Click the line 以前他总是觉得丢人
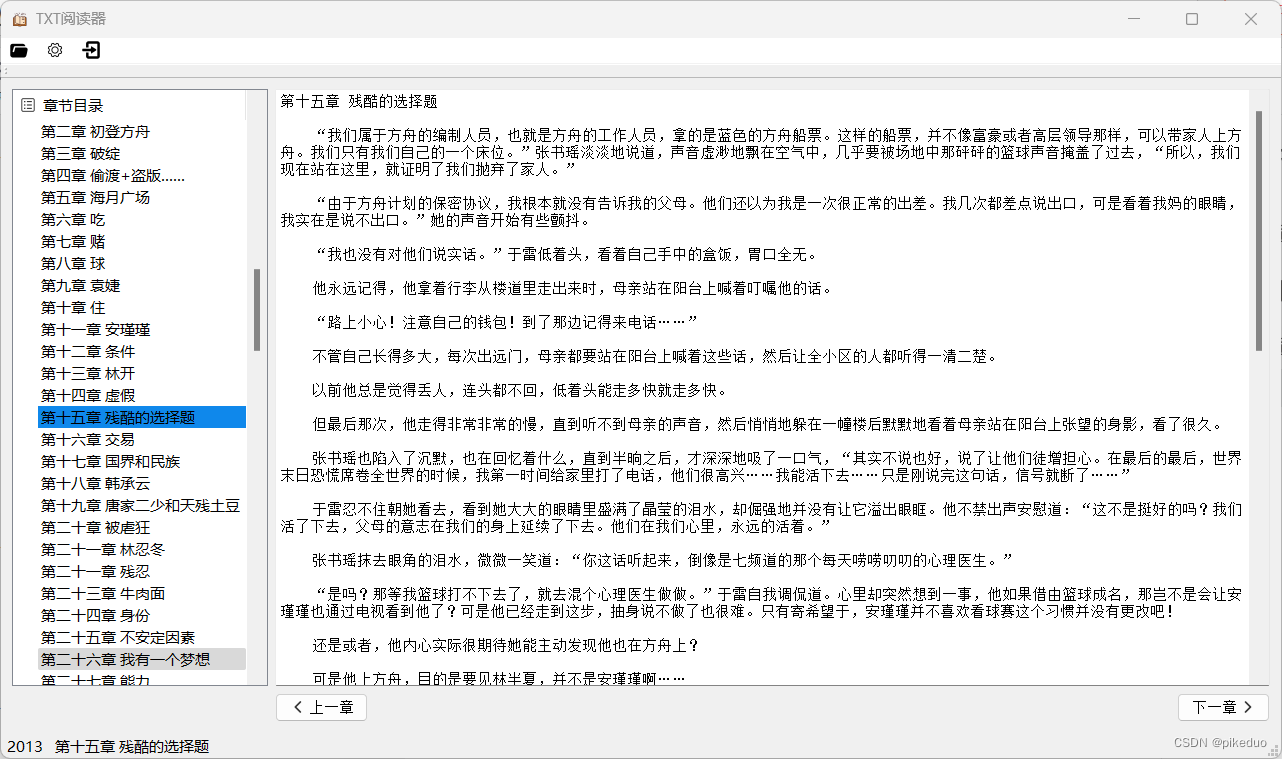The image size is (1282, 759). point(520,390)
